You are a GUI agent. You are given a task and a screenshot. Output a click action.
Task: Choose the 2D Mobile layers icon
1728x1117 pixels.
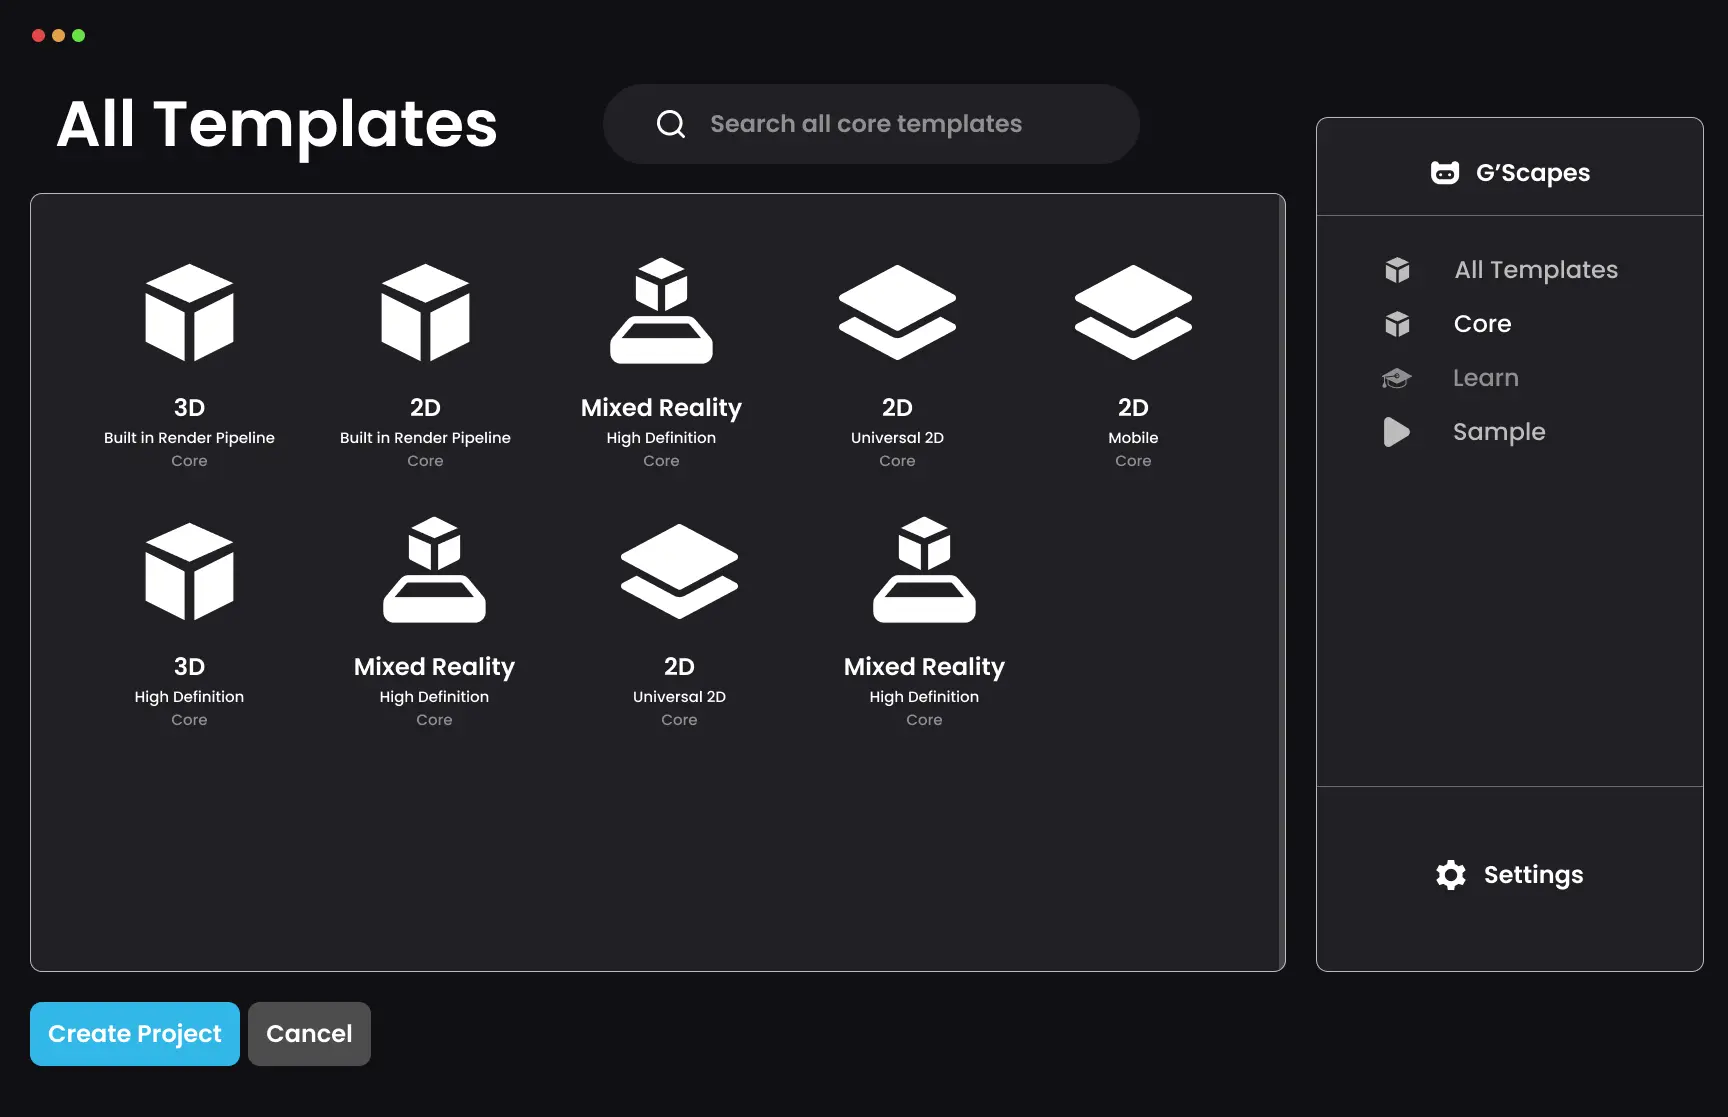(x=1133, y=312)
